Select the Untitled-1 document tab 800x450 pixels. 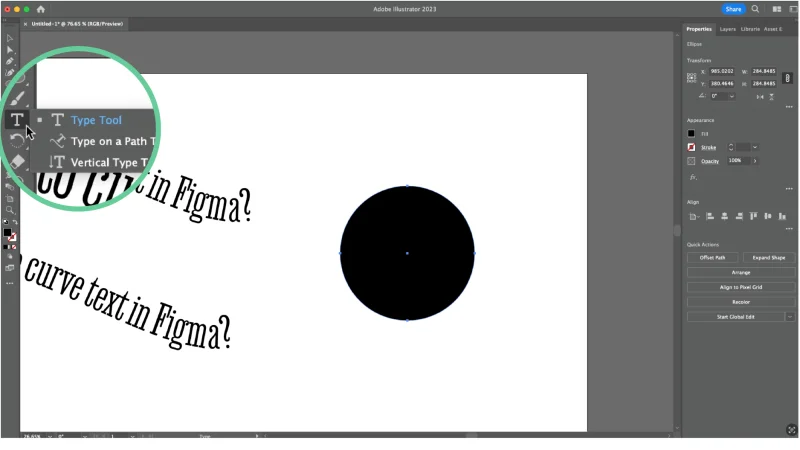(x=77, y=24)
